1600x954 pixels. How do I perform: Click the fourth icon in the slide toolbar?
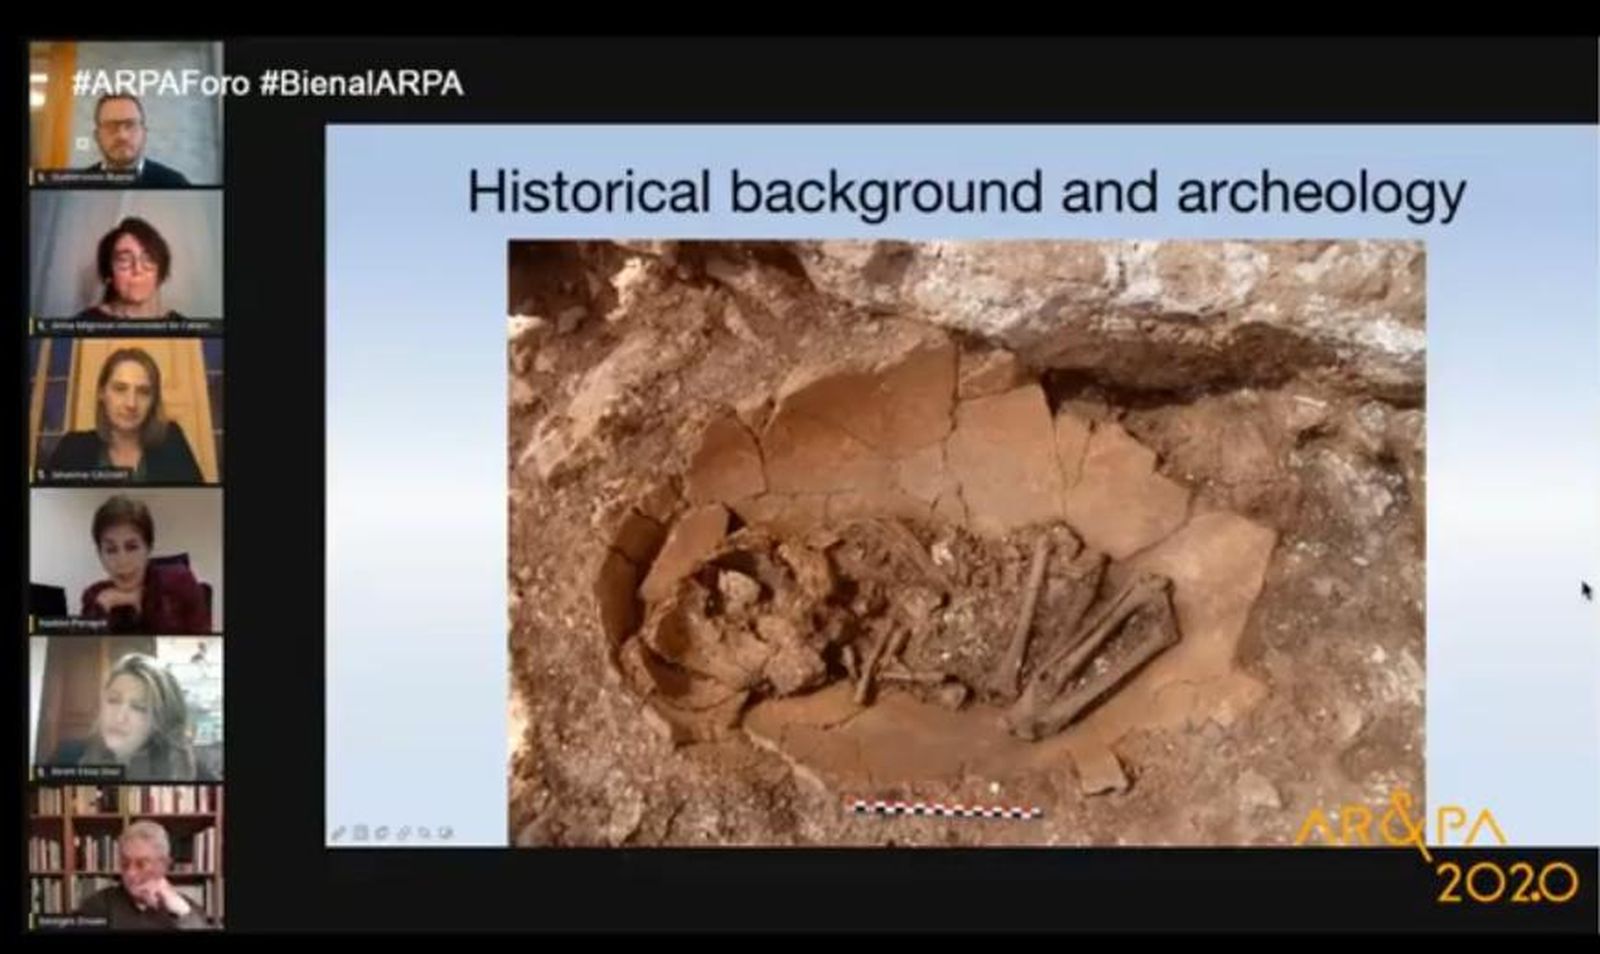click(x=403, y=832)
